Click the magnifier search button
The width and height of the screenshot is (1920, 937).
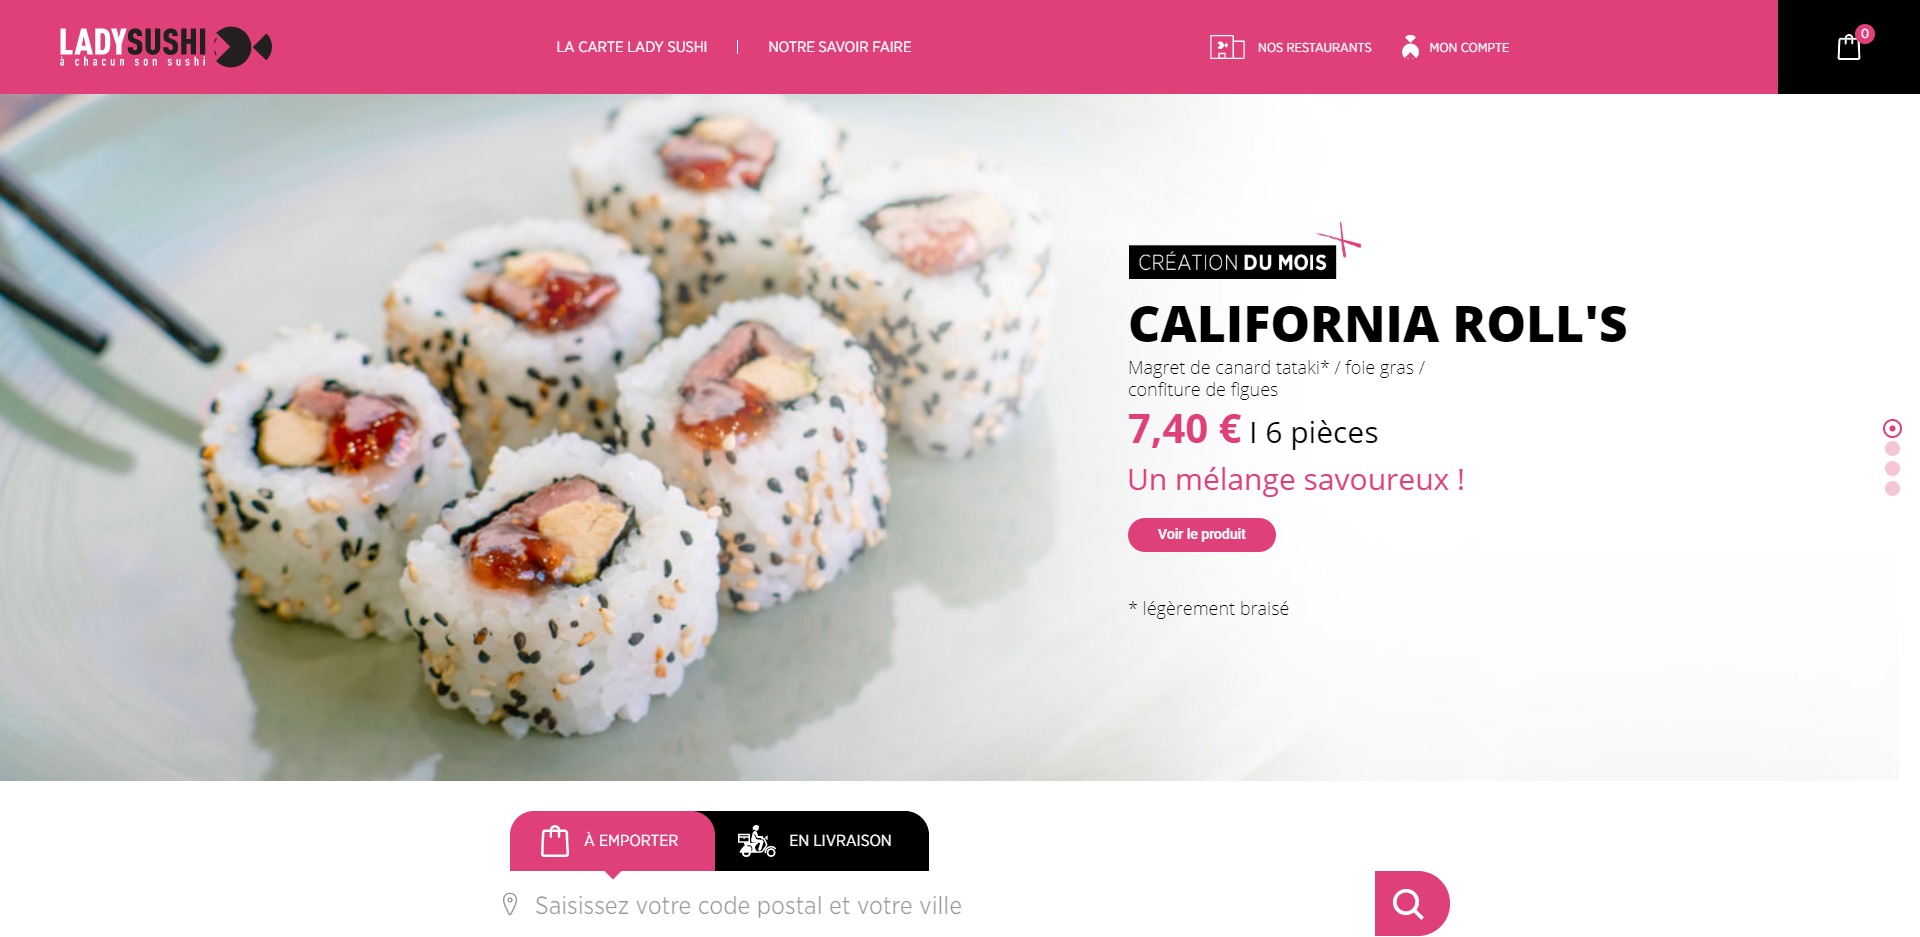click(x=1411, y=904)
